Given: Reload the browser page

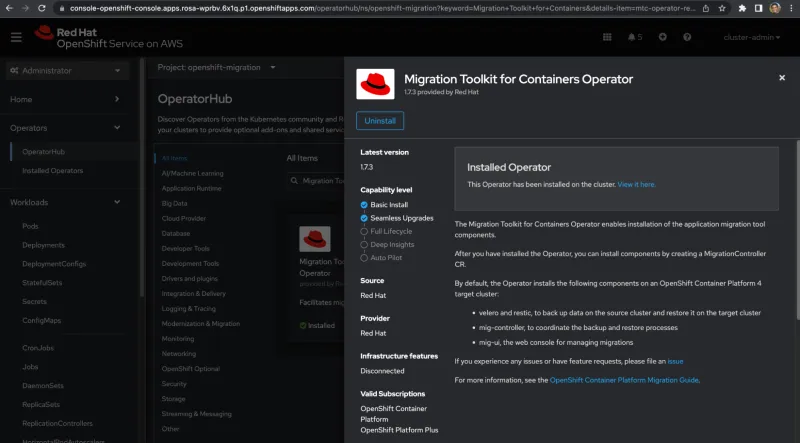Looking at the screenshot, I should [42, 7].
